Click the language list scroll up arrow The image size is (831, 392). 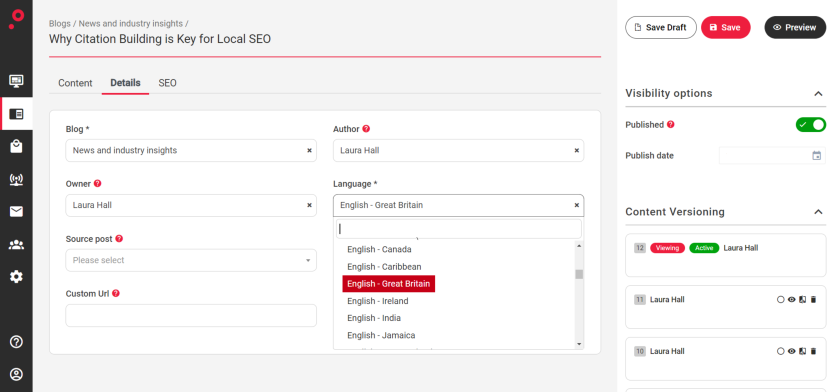[579, 246]
